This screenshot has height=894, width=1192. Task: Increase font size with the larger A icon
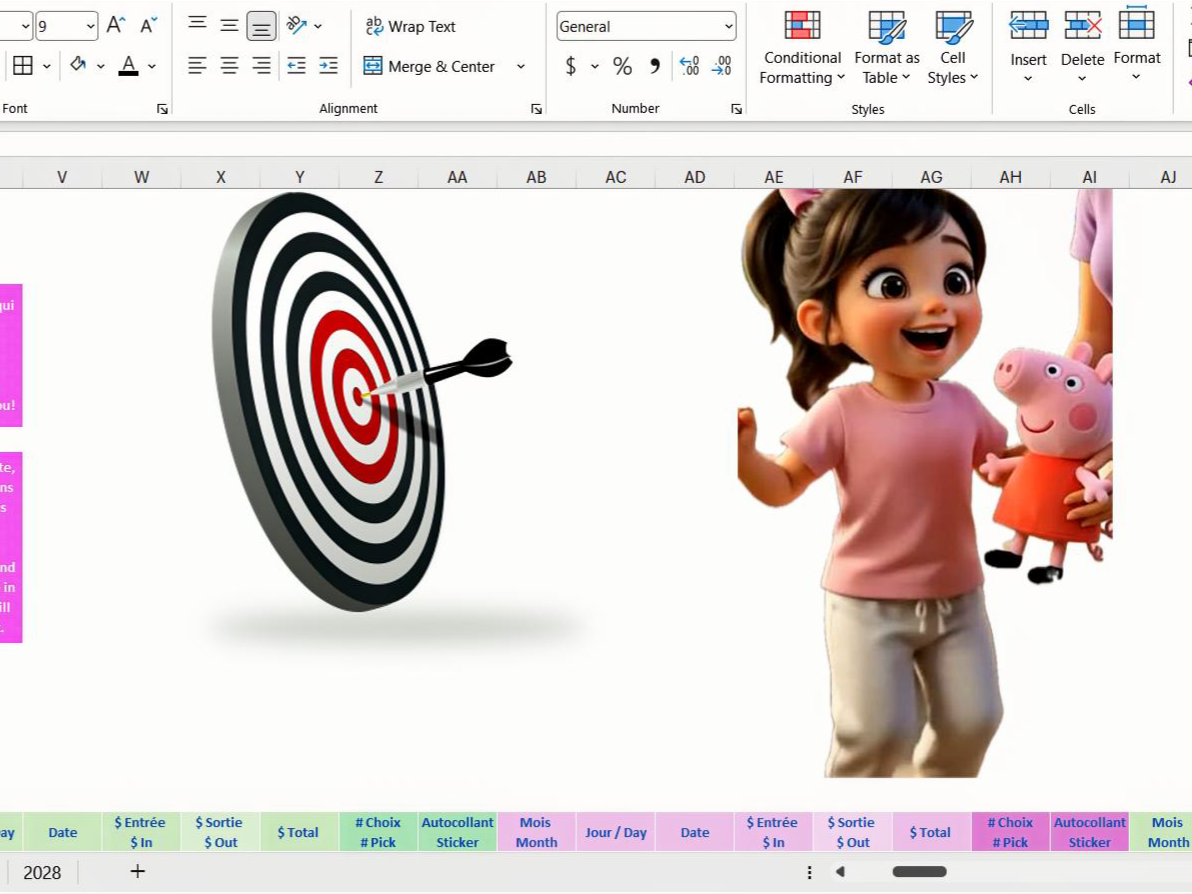point(116,25)
